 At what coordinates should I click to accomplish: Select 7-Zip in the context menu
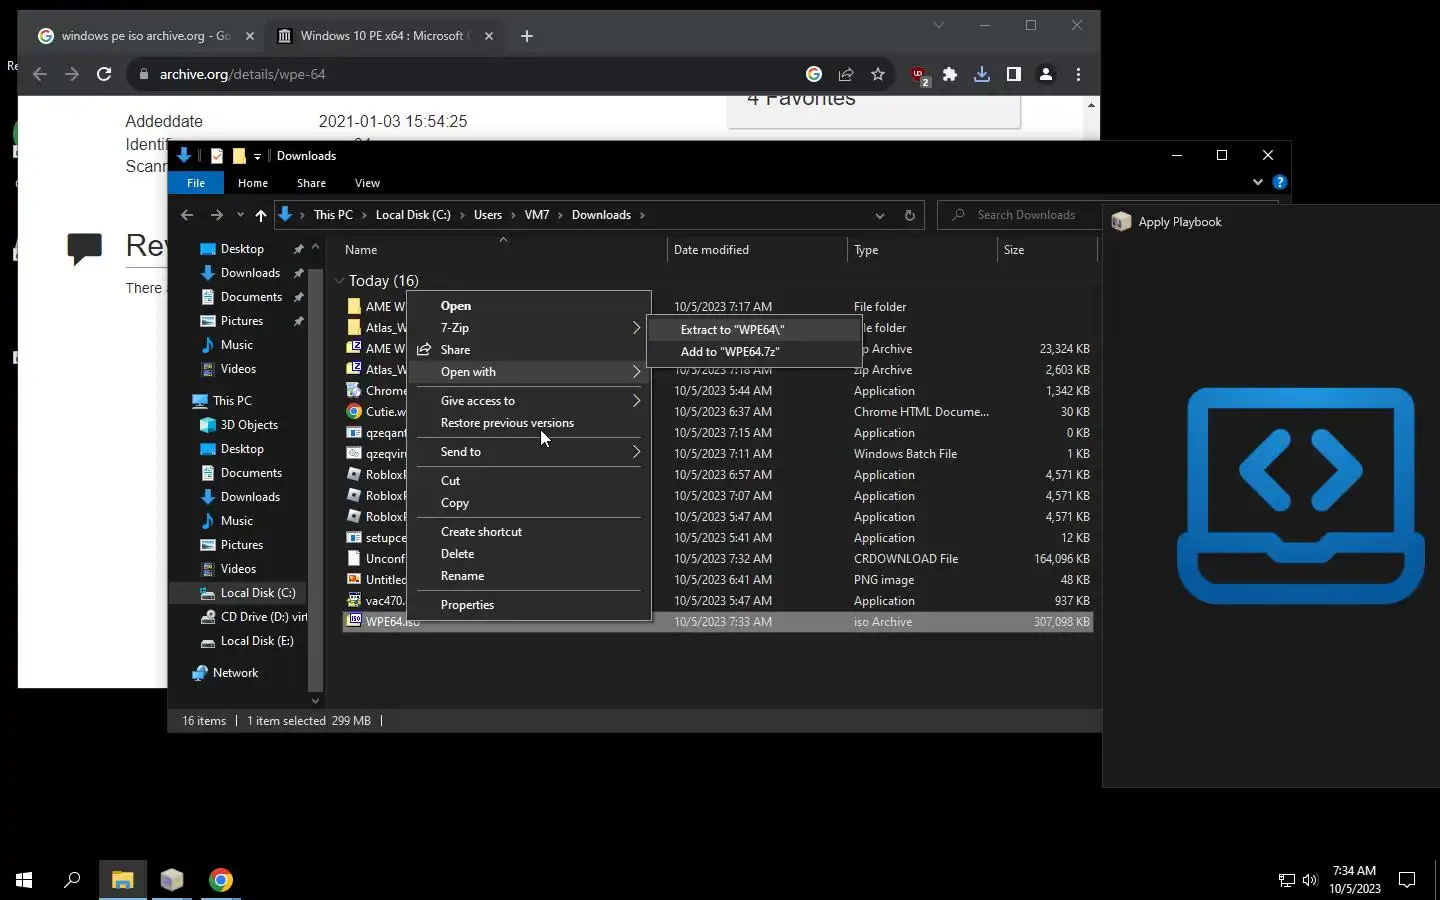point(528,328)
